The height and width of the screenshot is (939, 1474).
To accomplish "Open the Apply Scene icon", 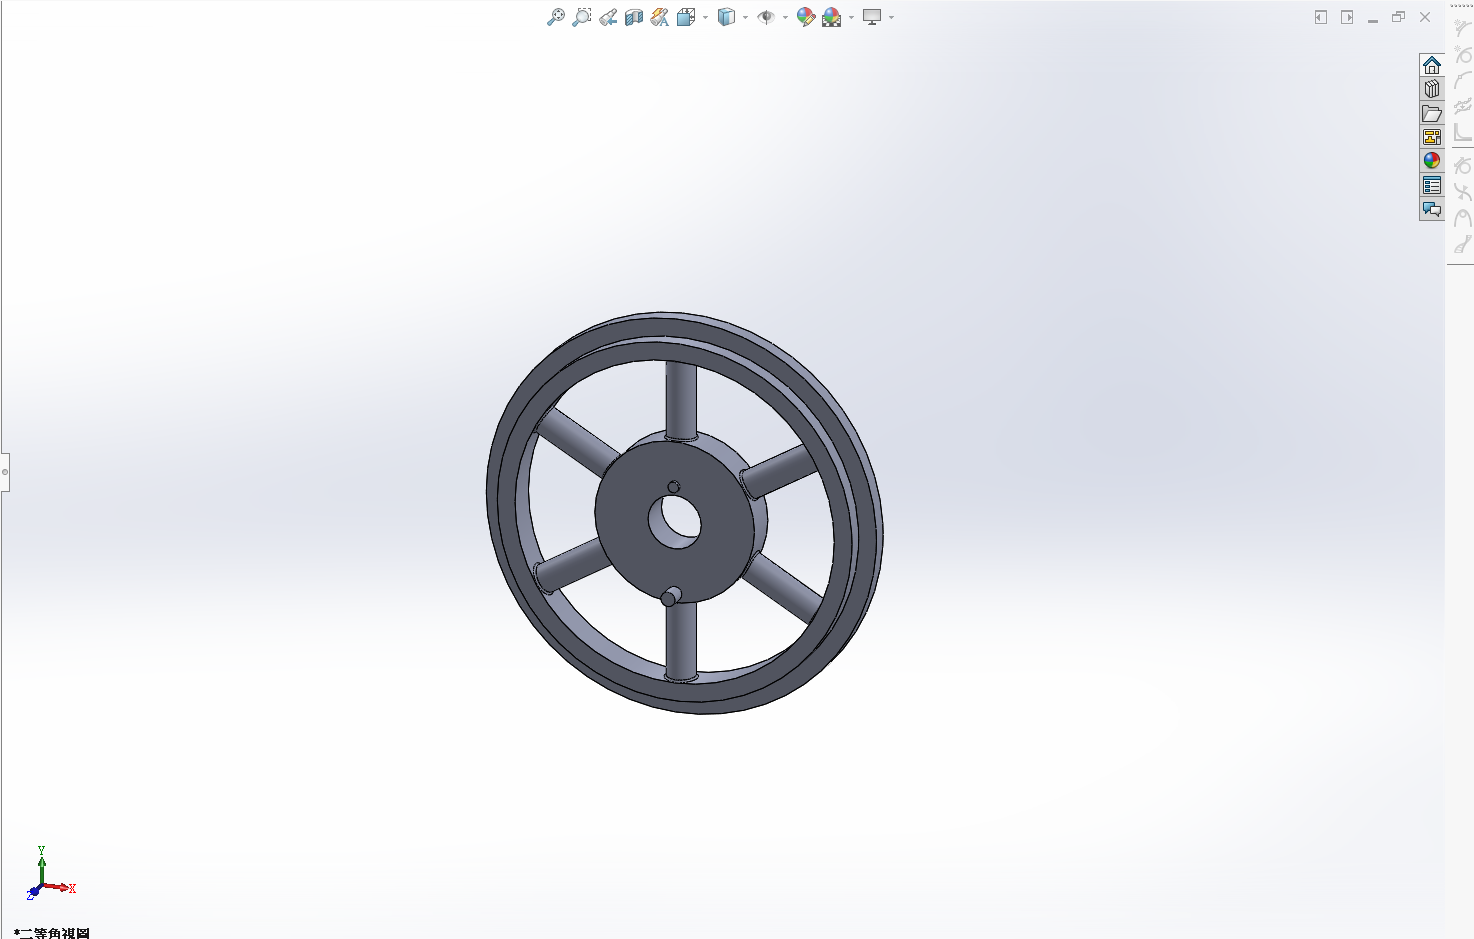I will 832,17.
